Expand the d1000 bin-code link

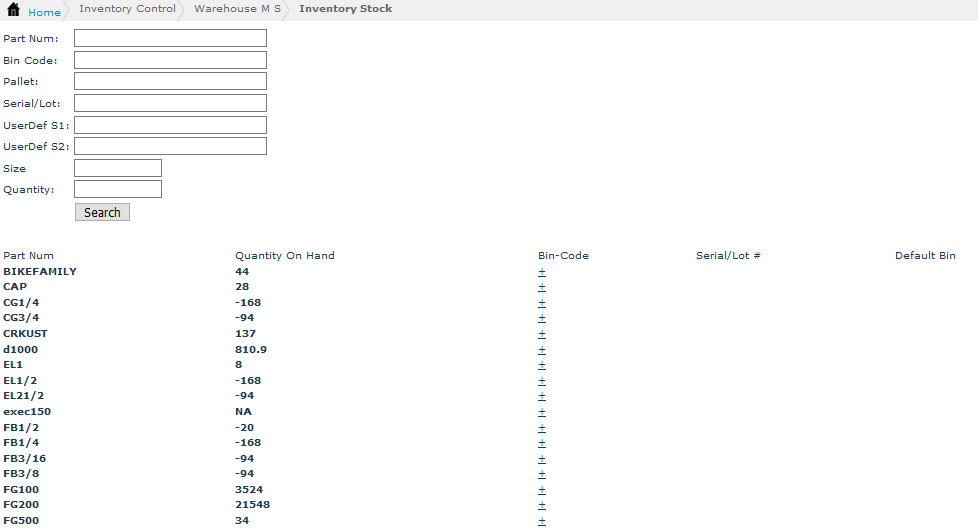(x=542, y=350)
